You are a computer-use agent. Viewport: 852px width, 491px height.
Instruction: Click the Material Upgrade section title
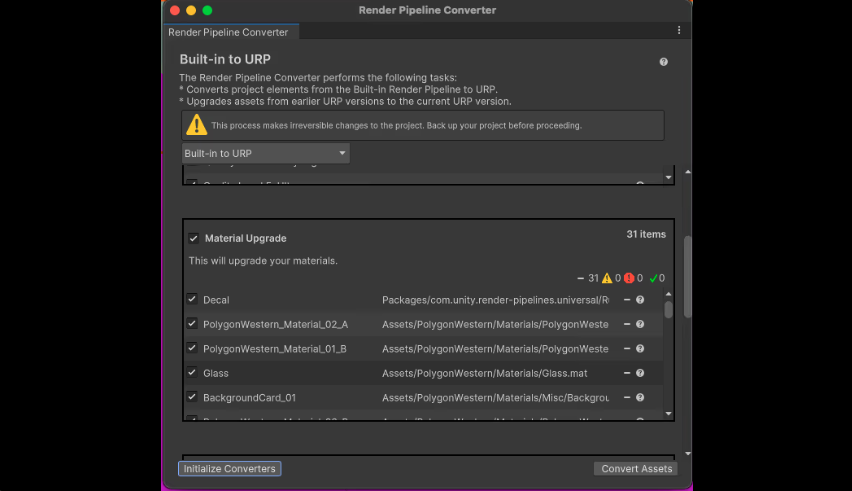[x=246, y=238]
